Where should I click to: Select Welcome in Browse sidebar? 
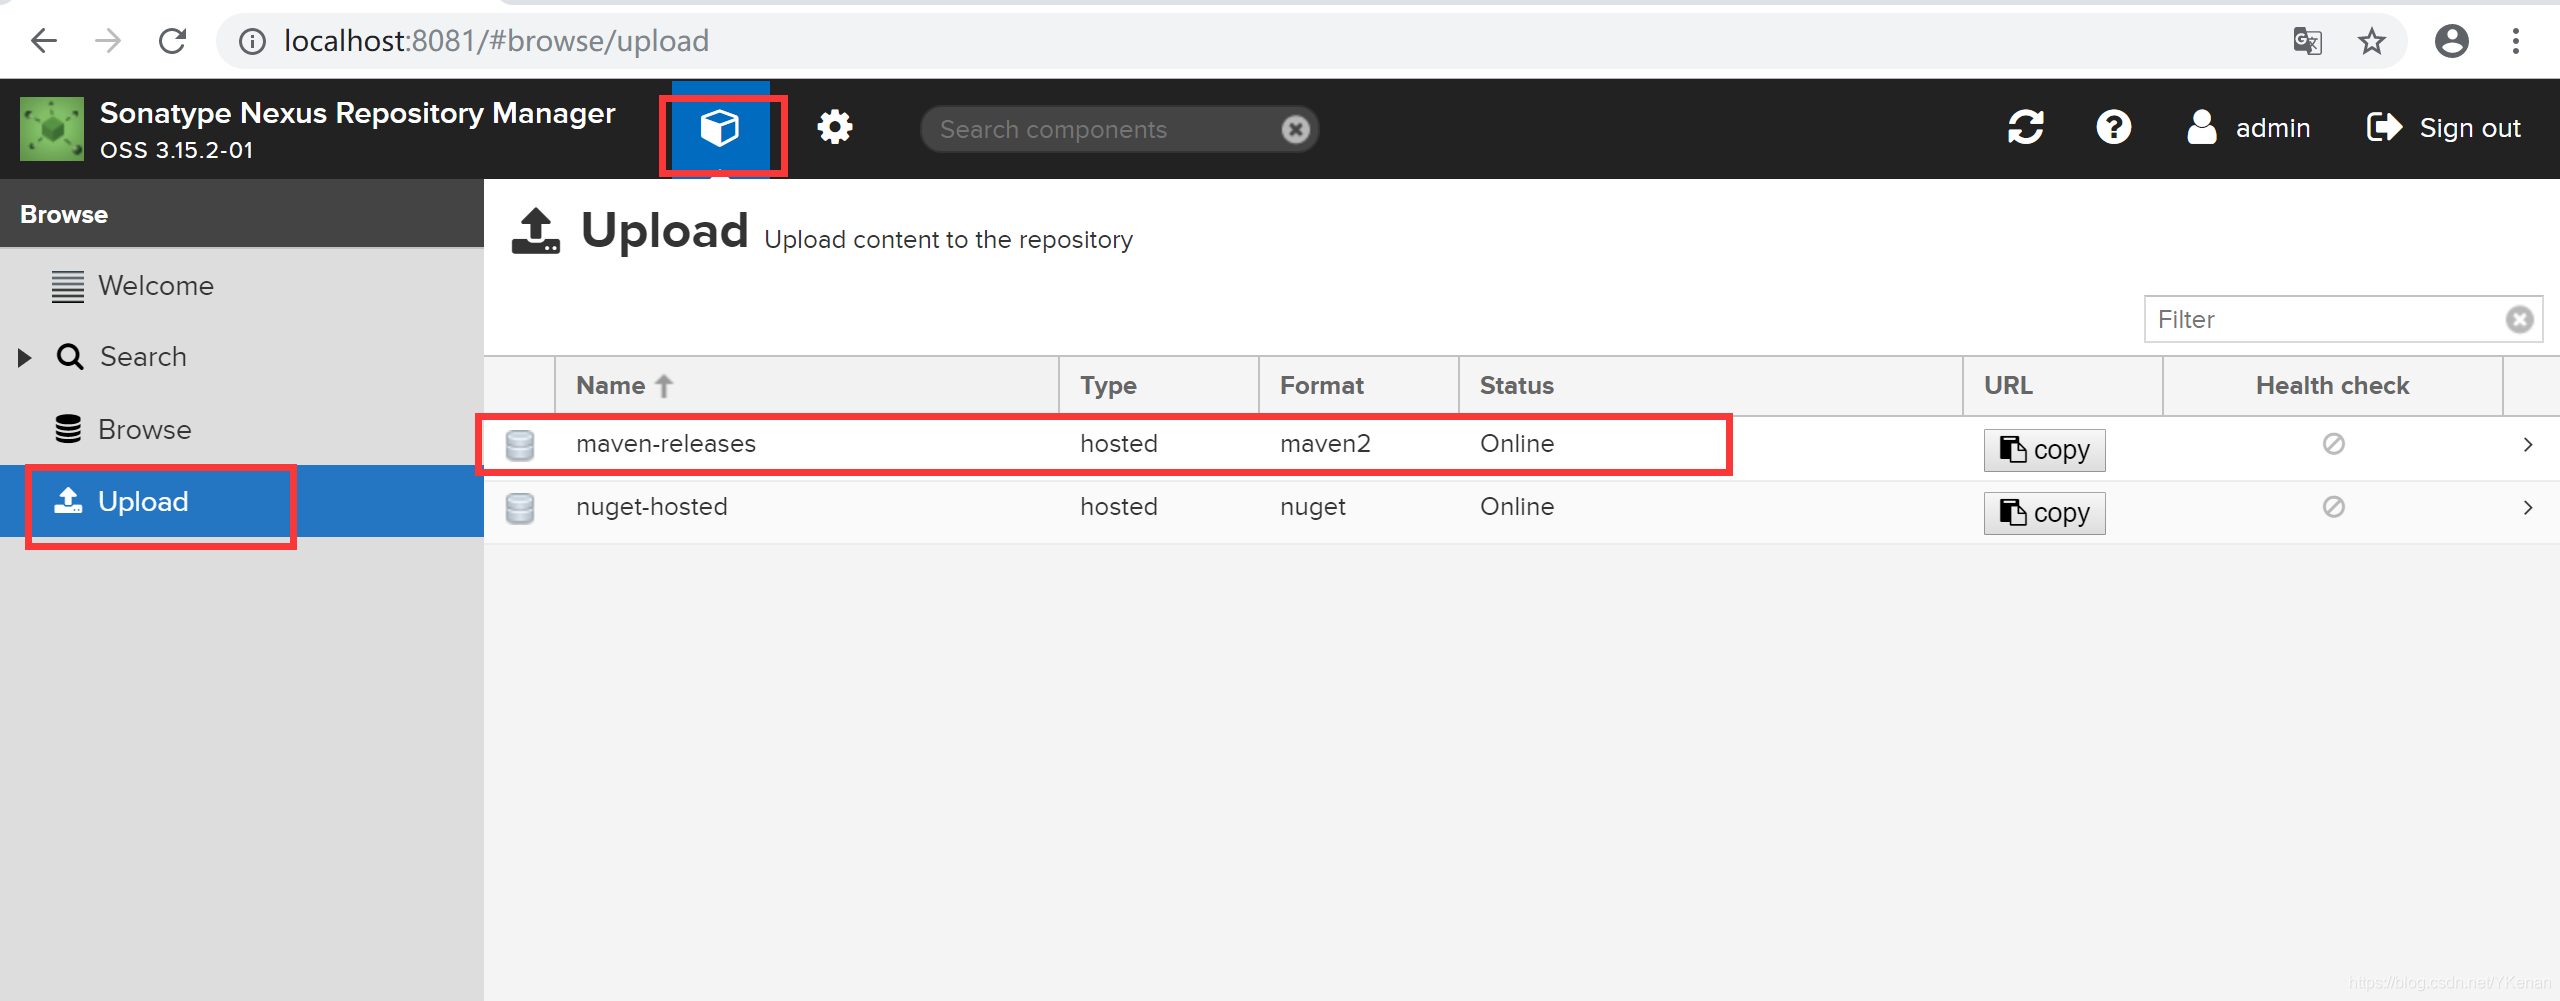pyautogui.click(x=242, y=286)
